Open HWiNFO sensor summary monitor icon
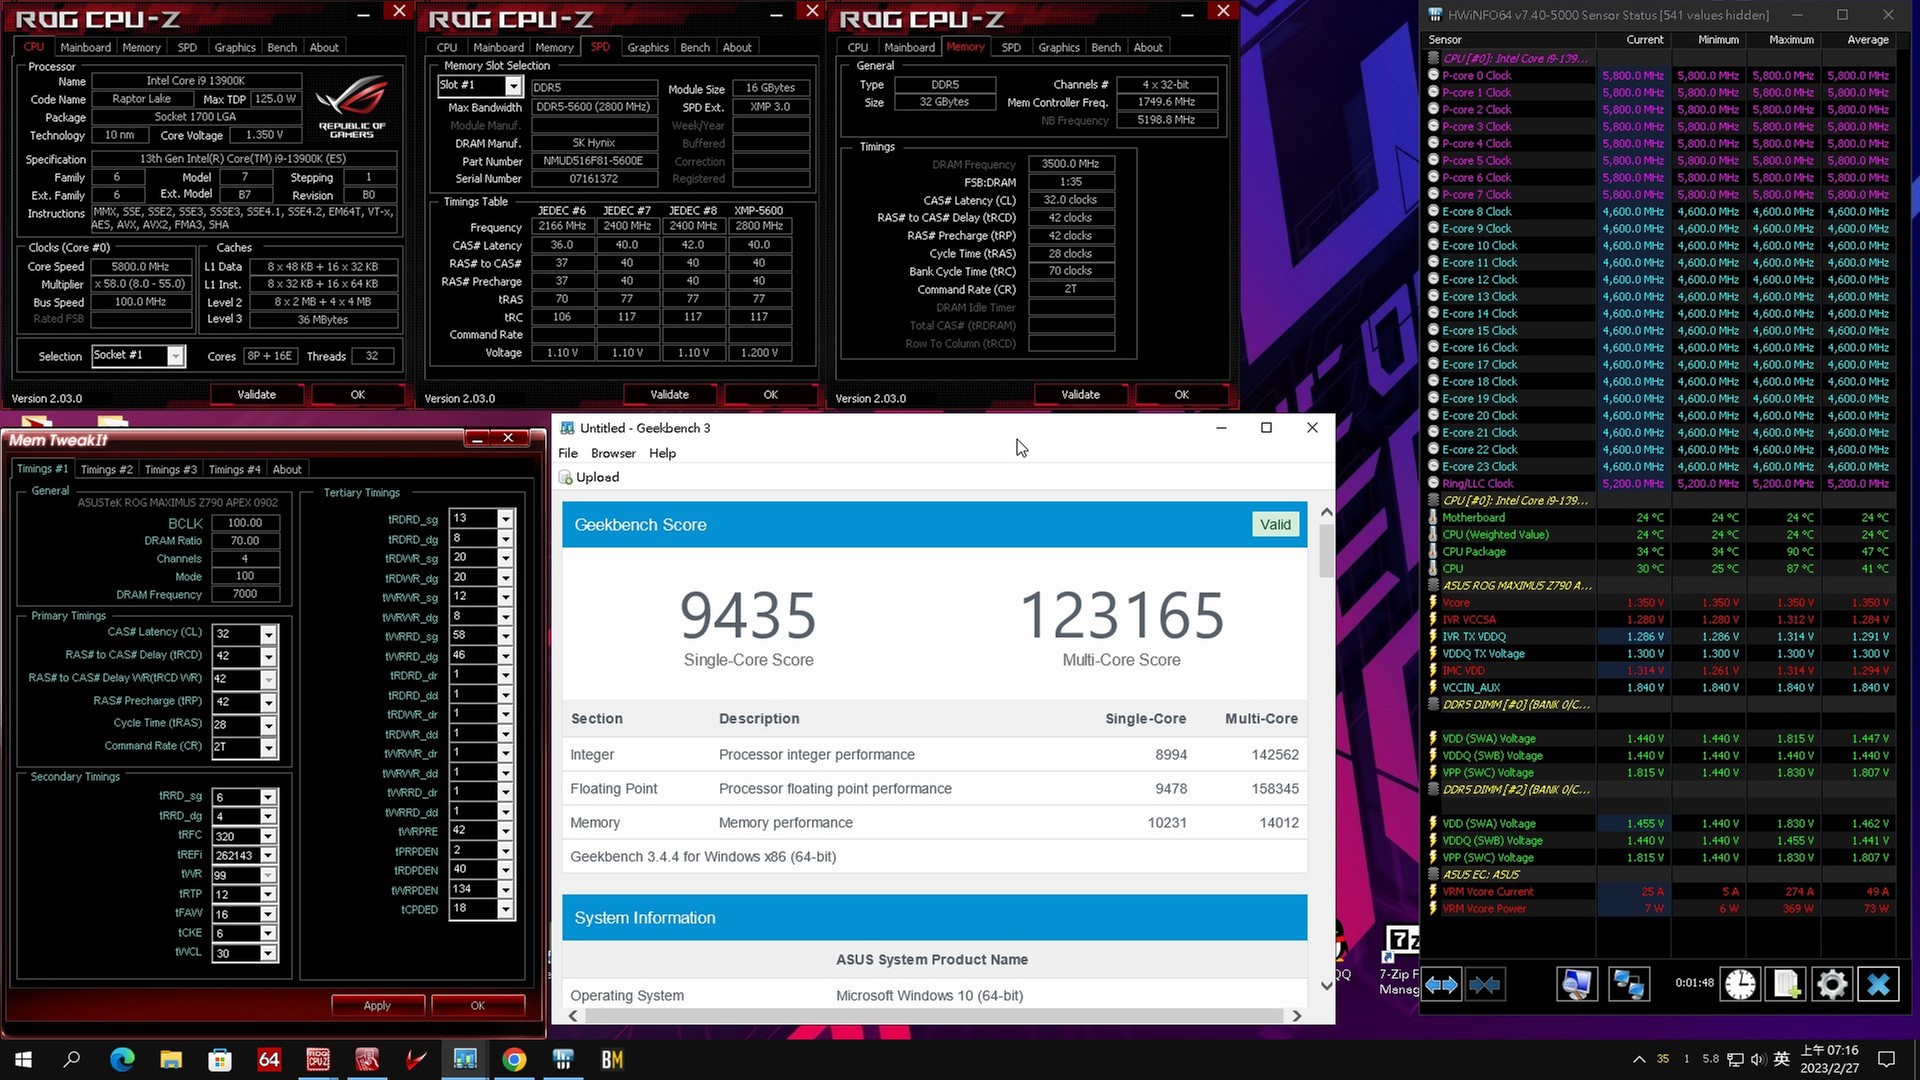 1577,985
